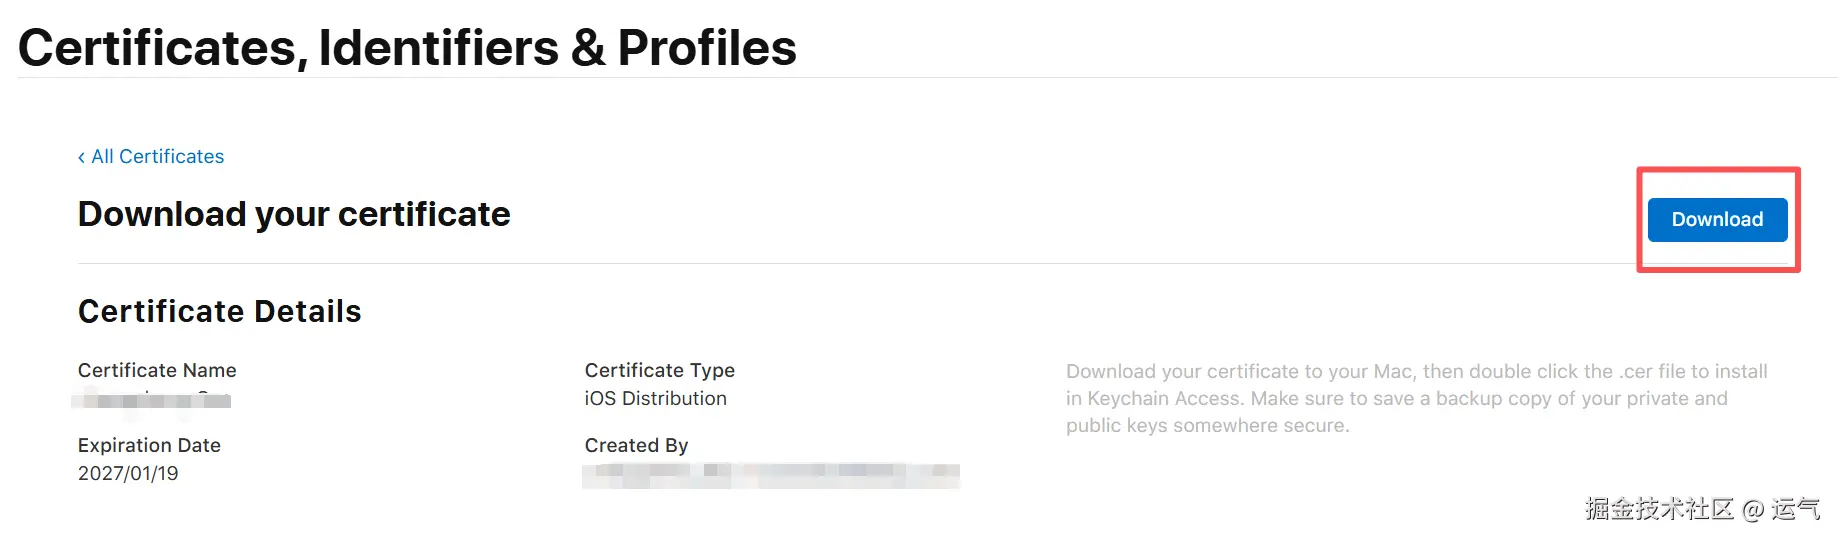Click the word Profiles in page title
Screen dimensions: 1838x540
coord(706,48)
